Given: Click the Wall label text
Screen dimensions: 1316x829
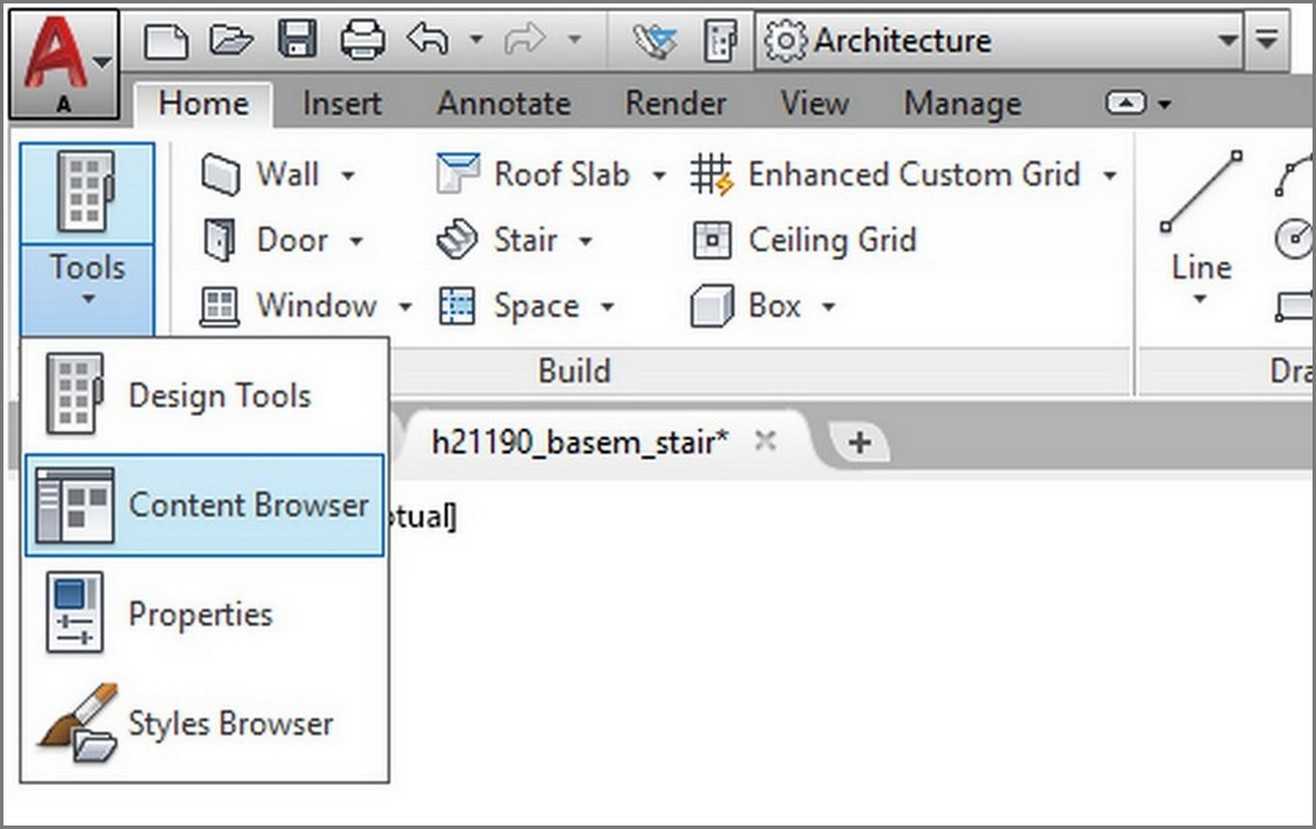Looking at the screenshot, I should point(288,174).
